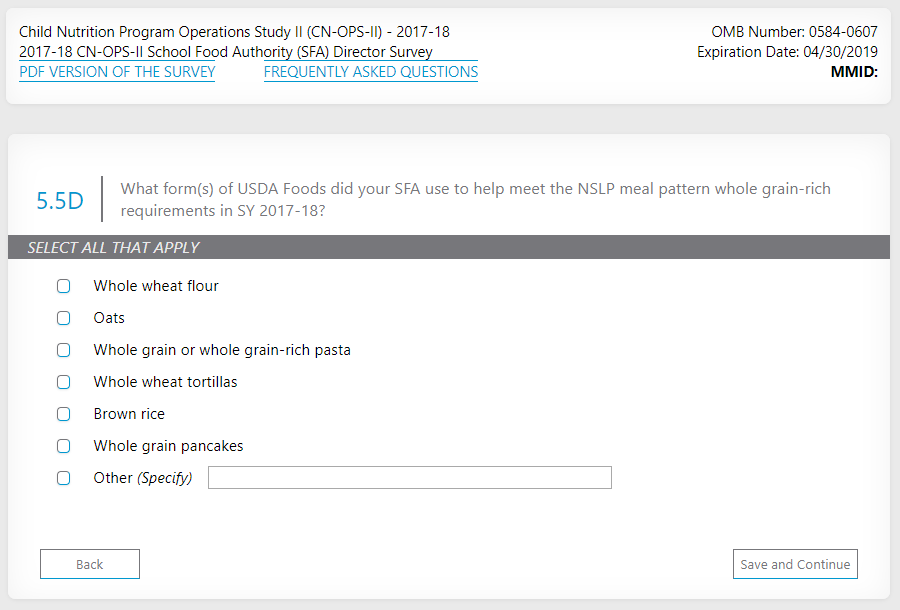Tick the Oats checkbox

pos(64,318)
